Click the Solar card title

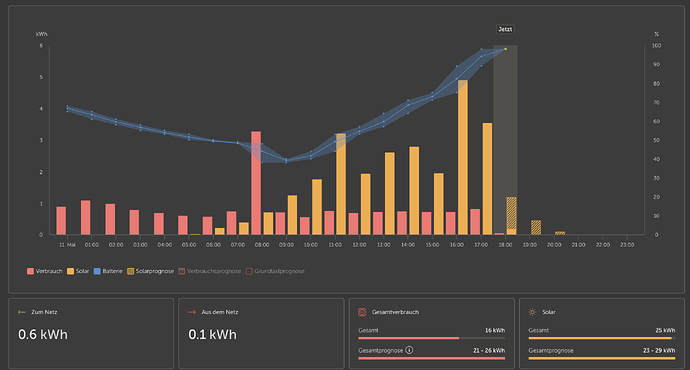549,312
